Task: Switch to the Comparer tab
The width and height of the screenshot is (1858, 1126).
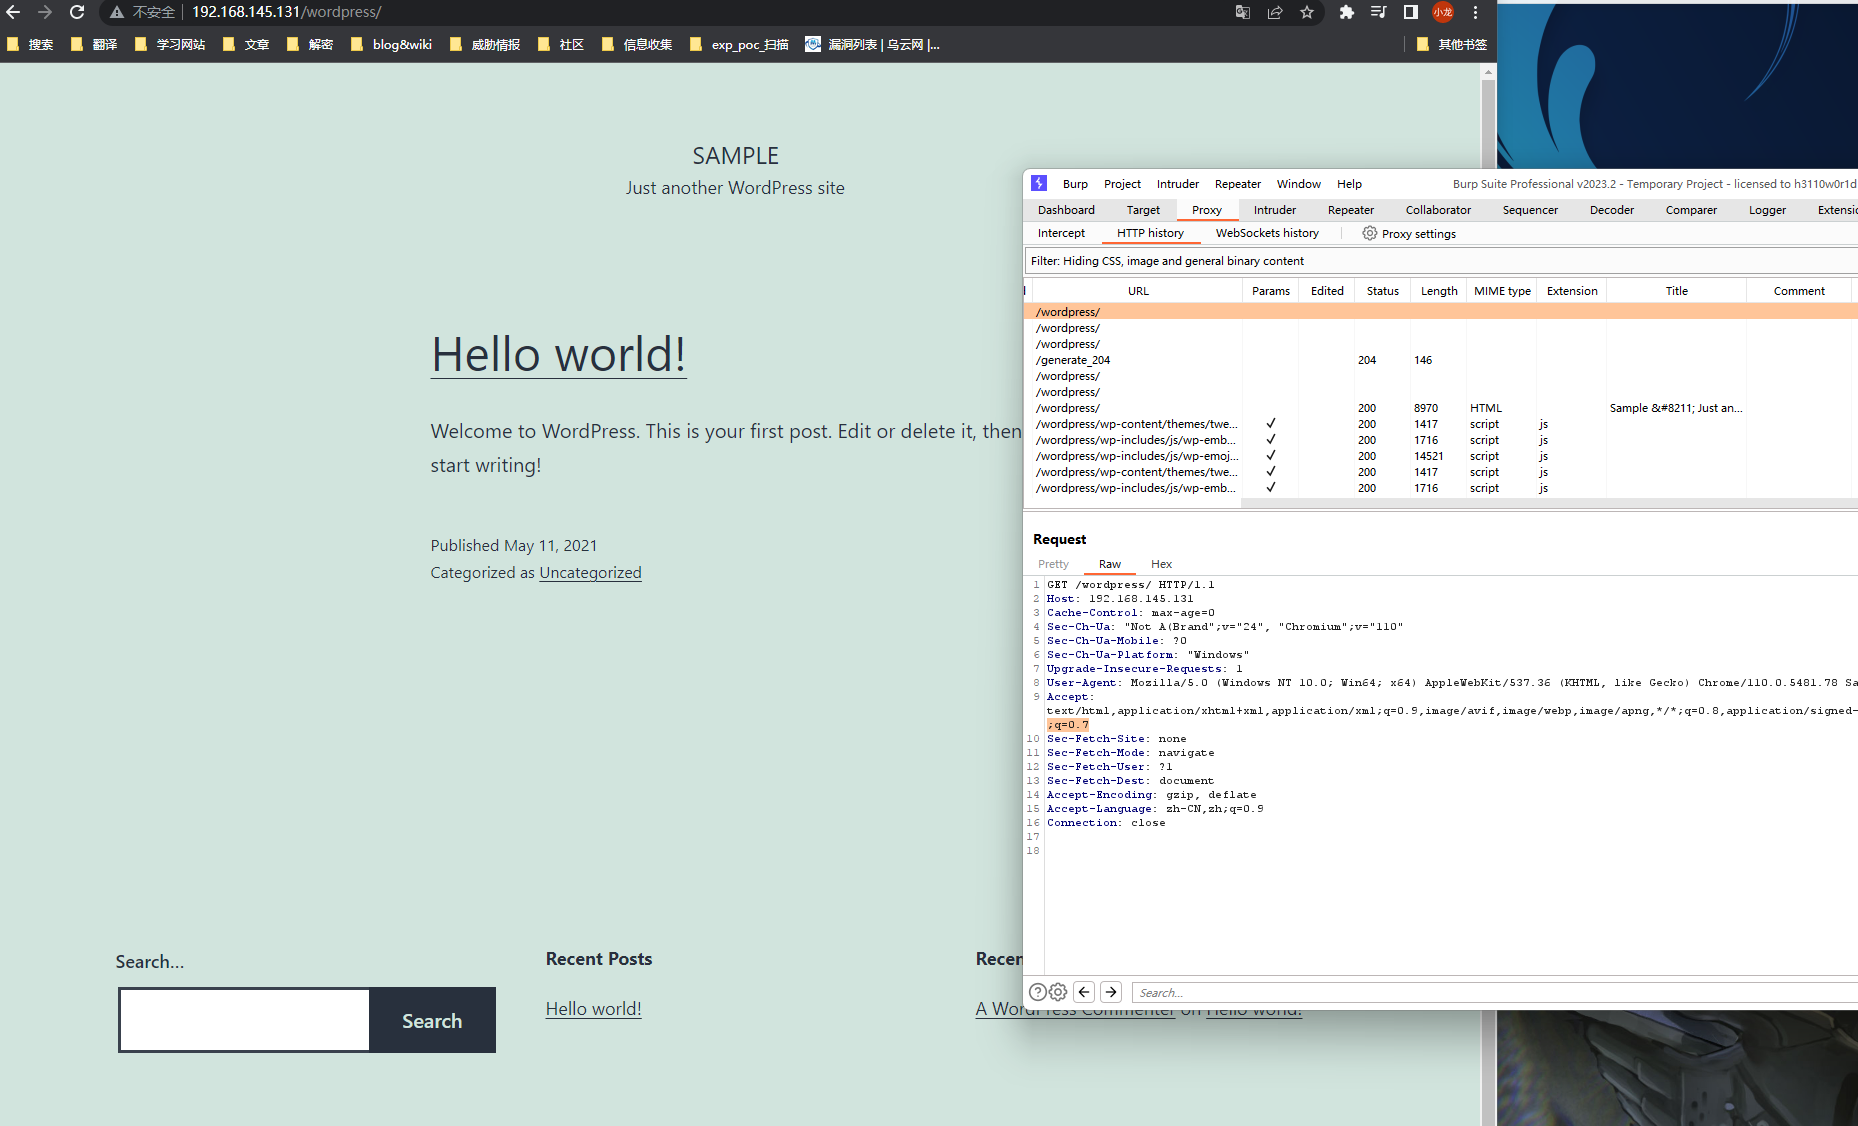Action: click(1691, 210)
